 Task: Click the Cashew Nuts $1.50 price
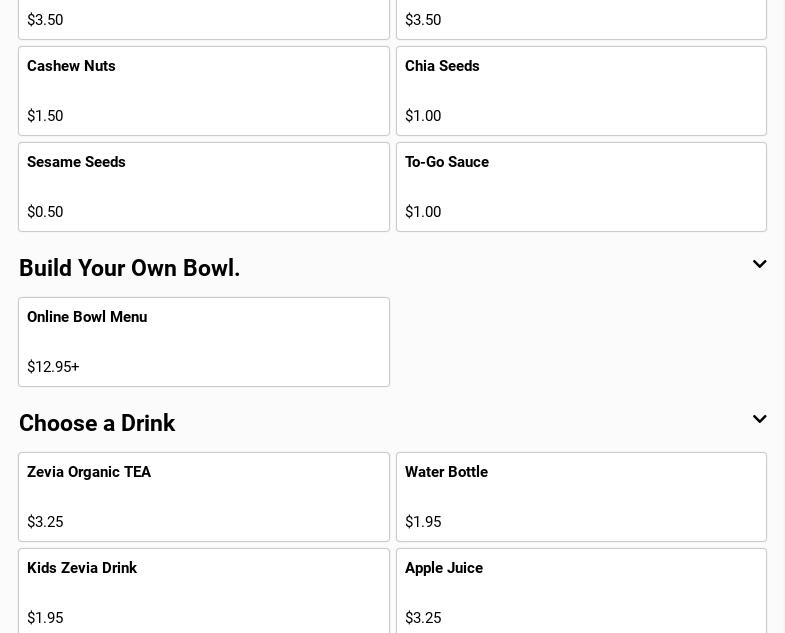pos(45,116)
